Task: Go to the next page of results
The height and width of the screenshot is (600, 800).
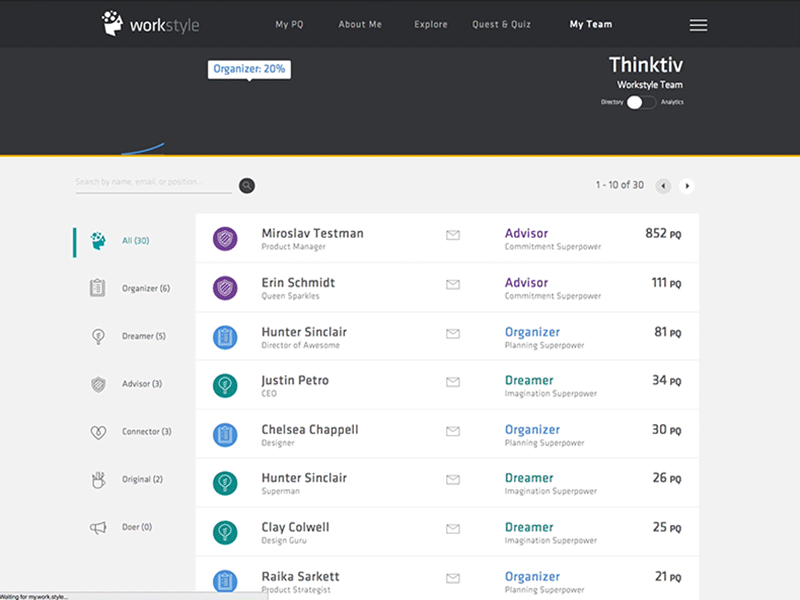Action: click(687, 186)
